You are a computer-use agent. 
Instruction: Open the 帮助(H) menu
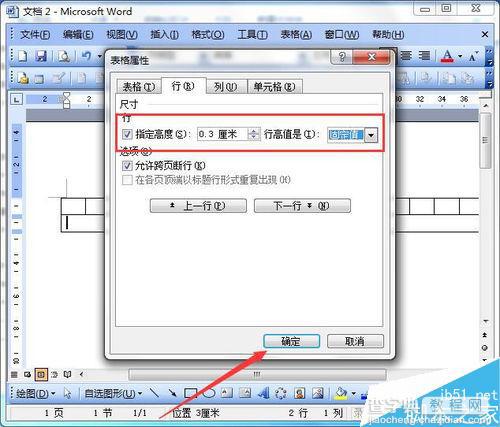[x=388, y=34]
